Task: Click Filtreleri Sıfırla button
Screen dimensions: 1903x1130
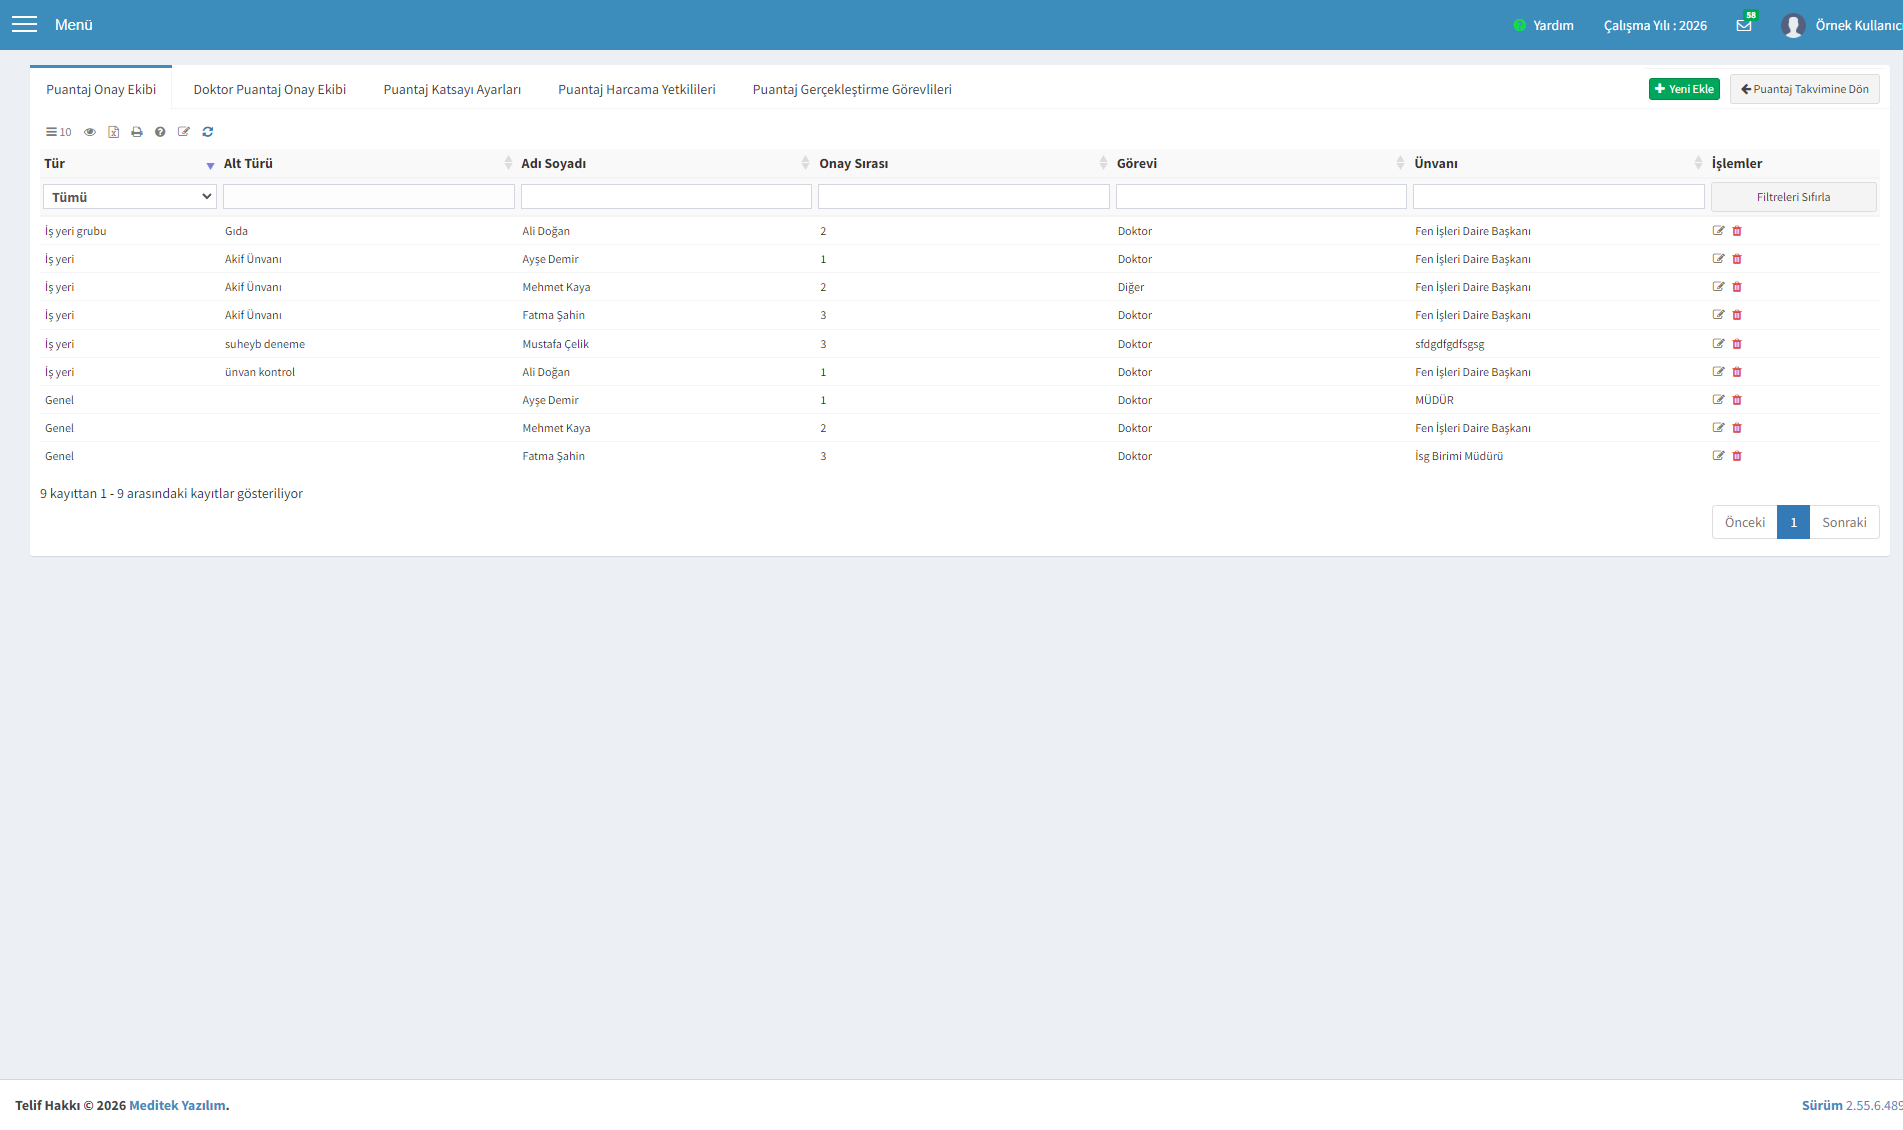Action: tap(1794, 197)
